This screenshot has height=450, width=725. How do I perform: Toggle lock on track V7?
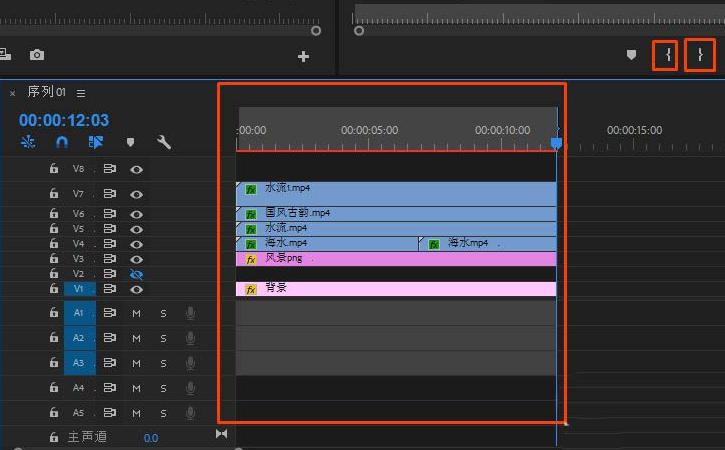pos(54,193)
